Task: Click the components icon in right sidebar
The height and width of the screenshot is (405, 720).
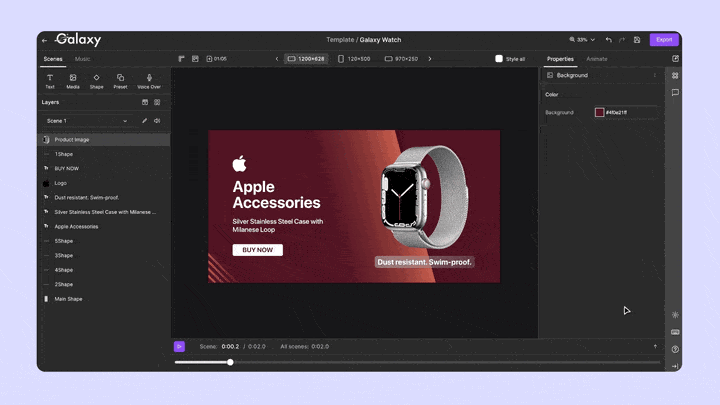Action: click(675, 75)
